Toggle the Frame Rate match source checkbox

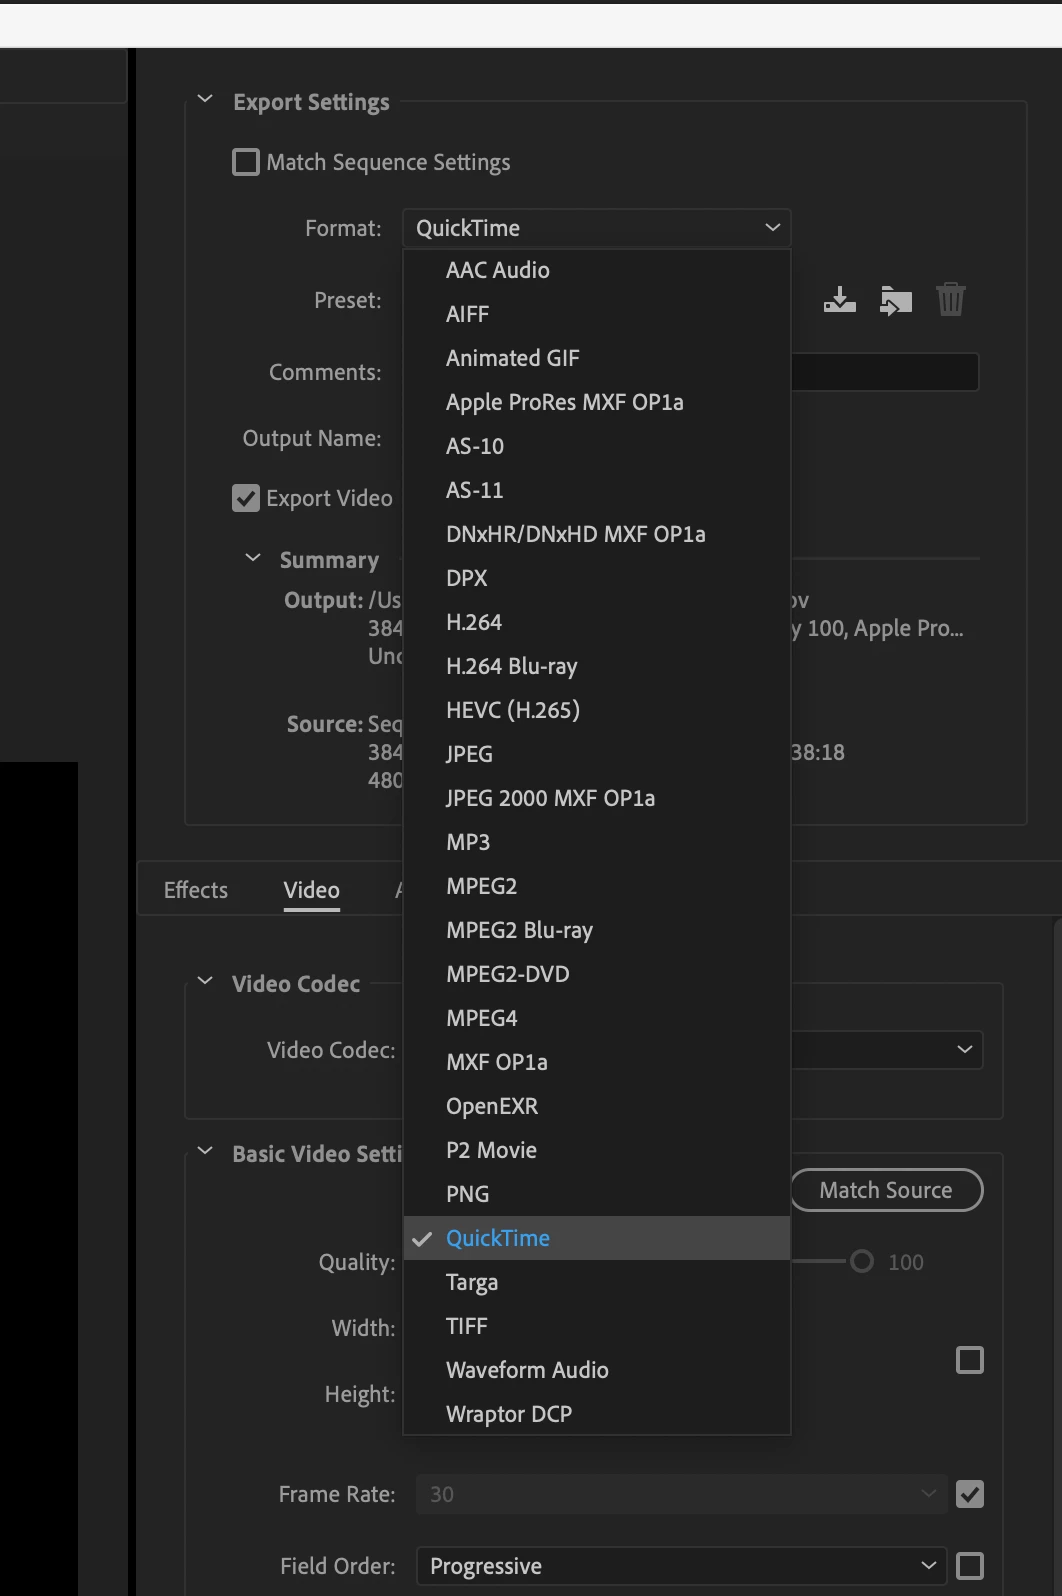970,1494
